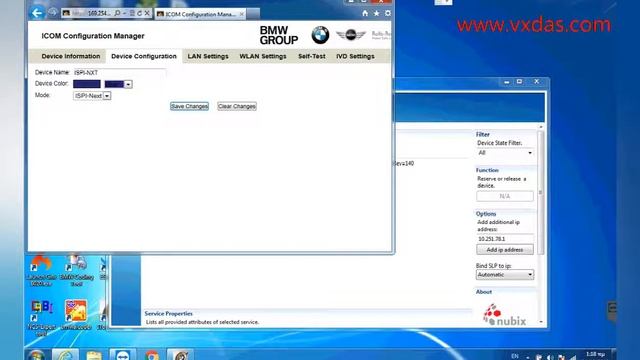Go back with the browser back arrow
The image size is (640, 360).
coord(37,13)
